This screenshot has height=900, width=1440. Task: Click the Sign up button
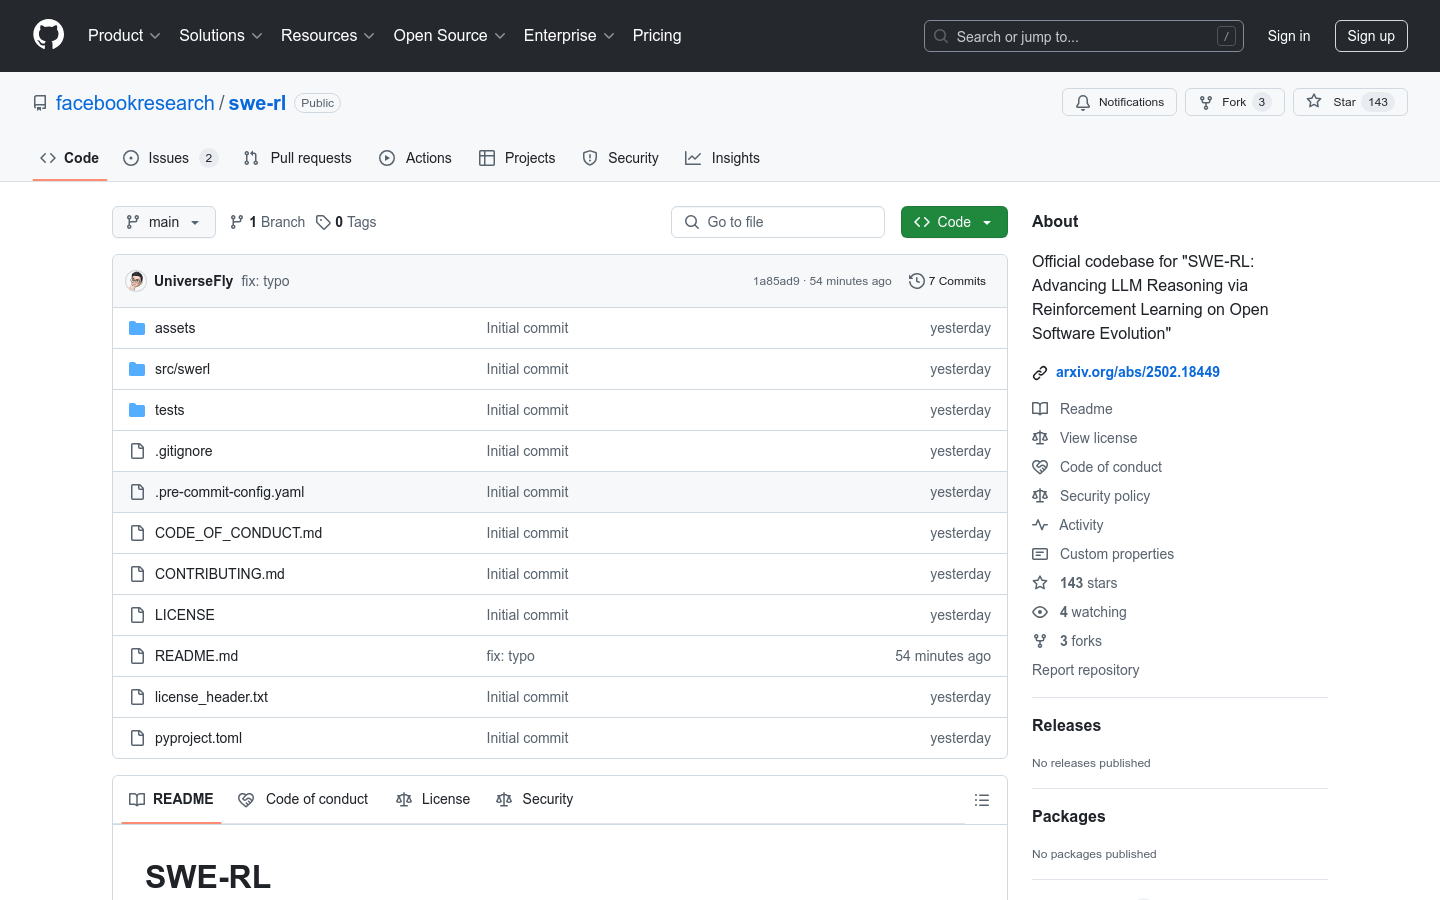(1370, 36)
